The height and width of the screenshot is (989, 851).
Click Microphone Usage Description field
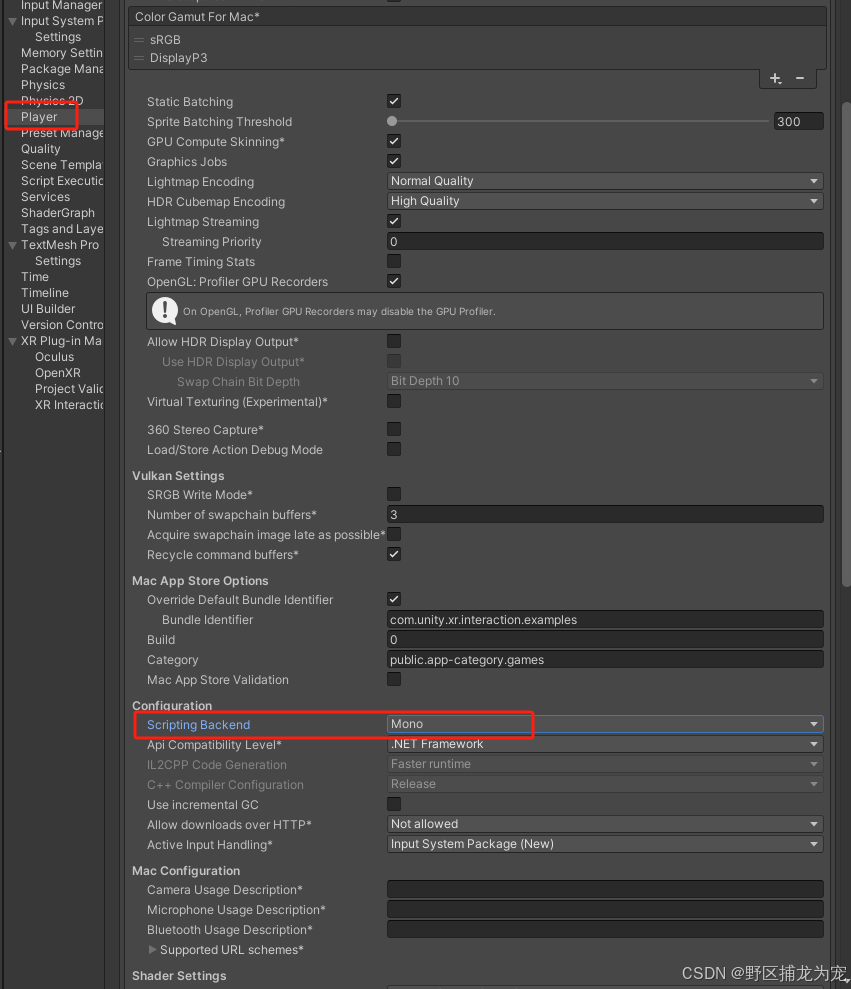tap(605, 910)
